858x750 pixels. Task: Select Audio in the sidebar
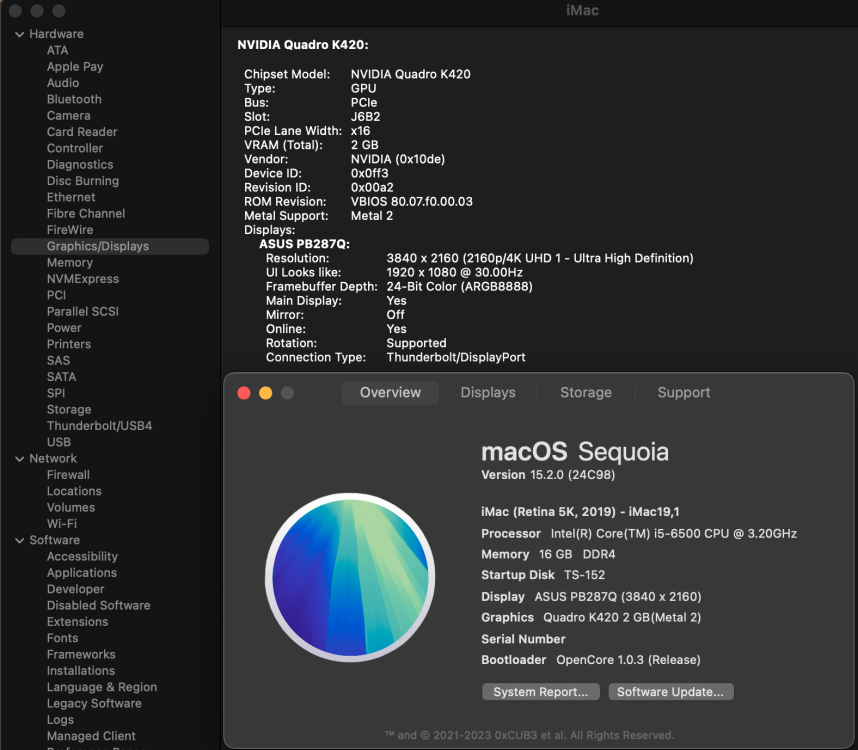[63, 83]
